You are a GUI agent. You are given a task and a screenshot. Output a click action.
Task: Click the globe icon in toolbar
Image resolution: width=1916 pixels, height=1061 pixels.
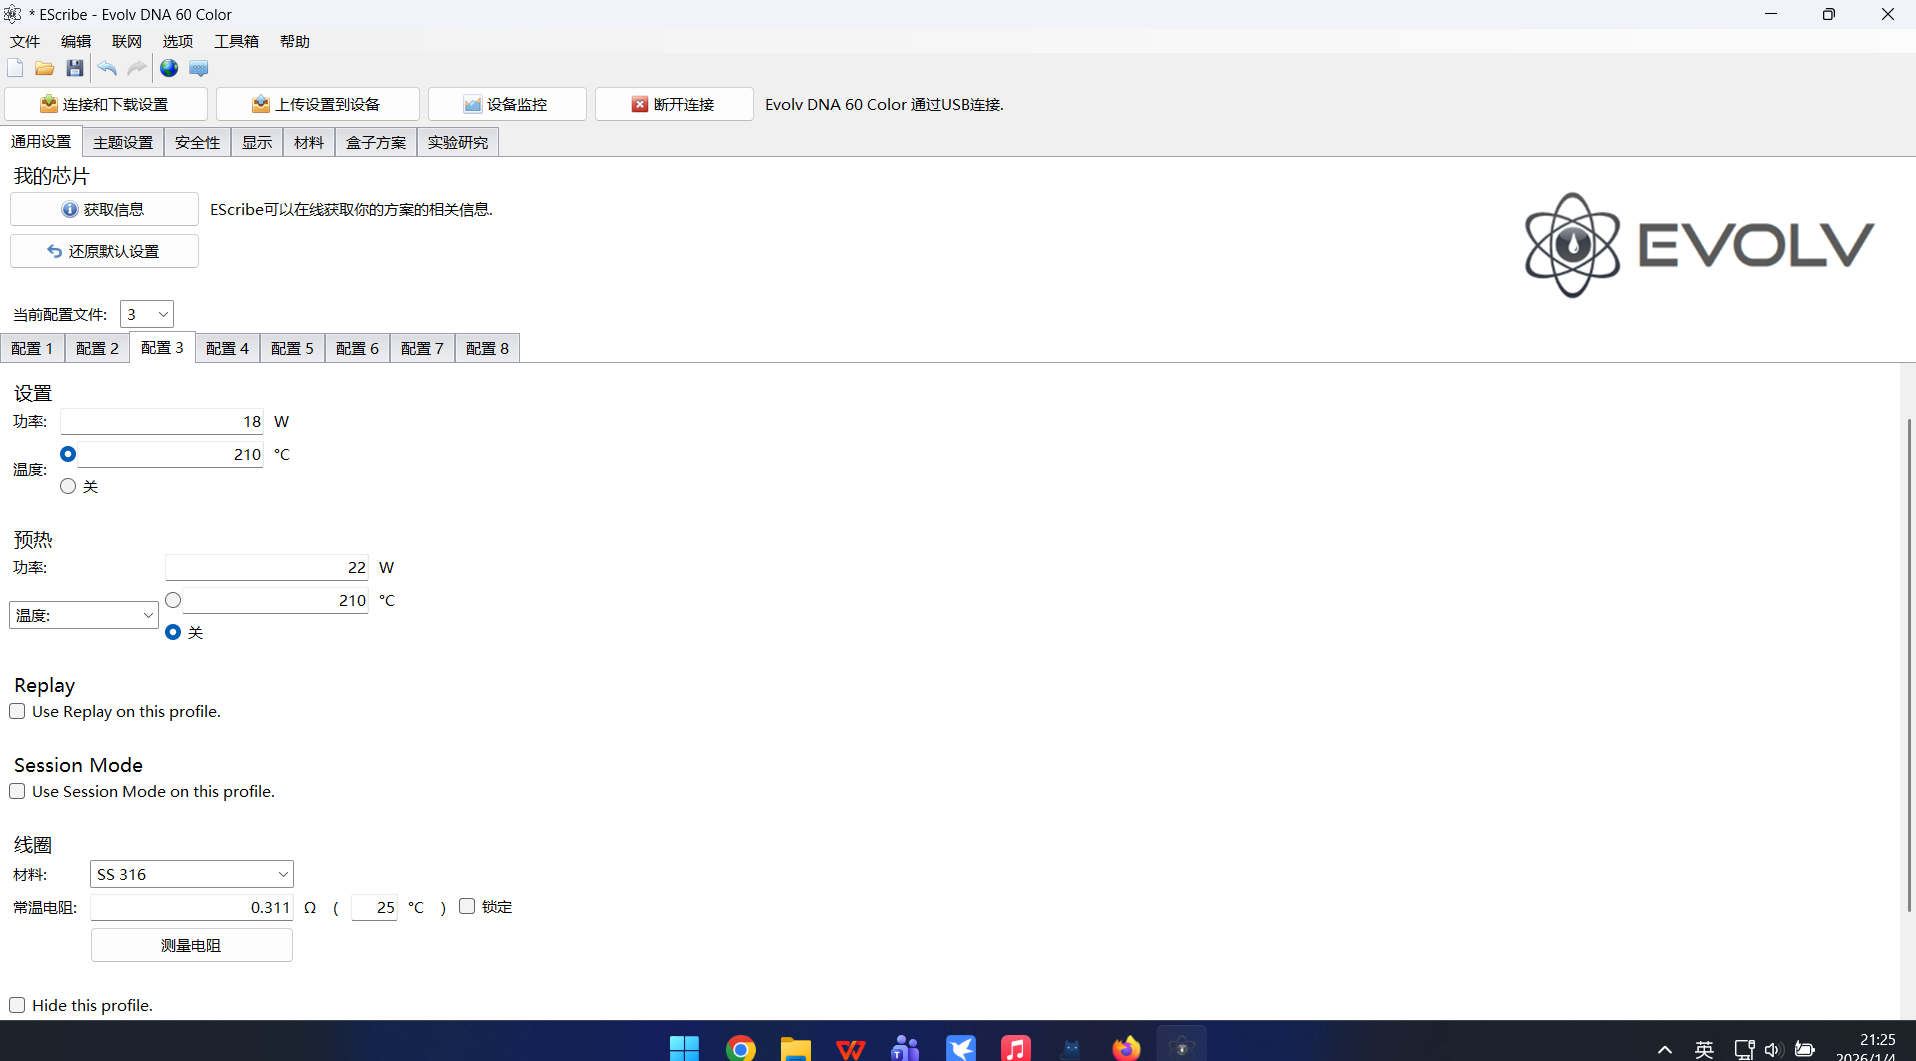point(169,68)
